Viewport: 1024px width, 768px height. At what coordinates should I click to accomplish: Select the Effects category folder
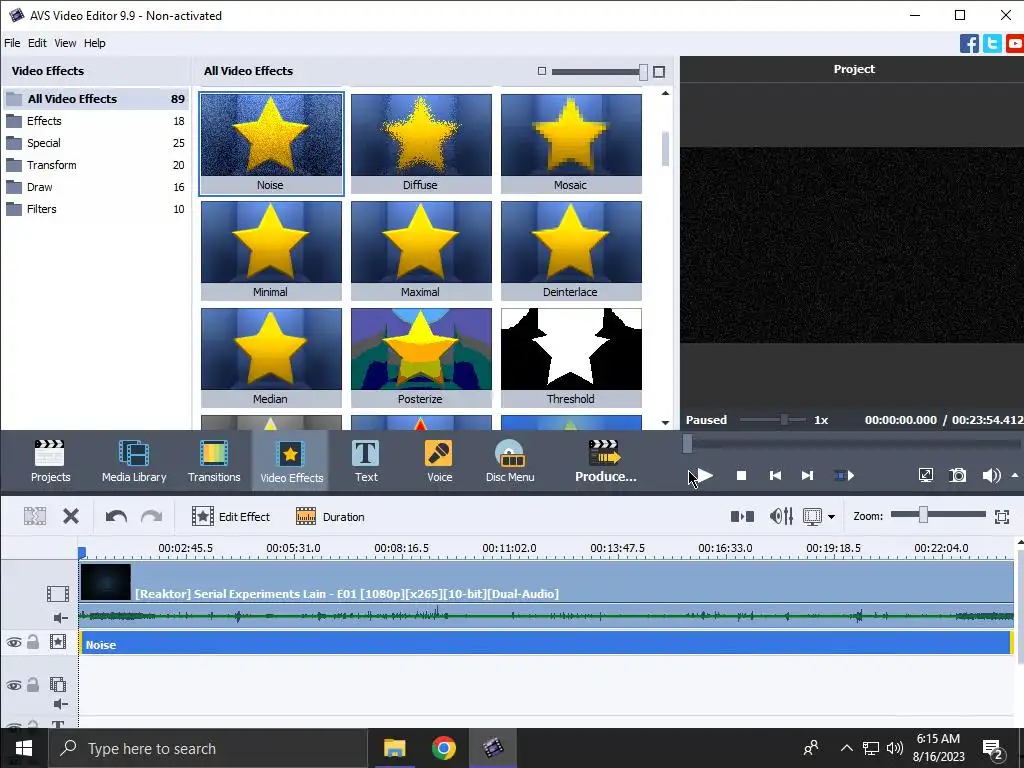coord(96,121)
